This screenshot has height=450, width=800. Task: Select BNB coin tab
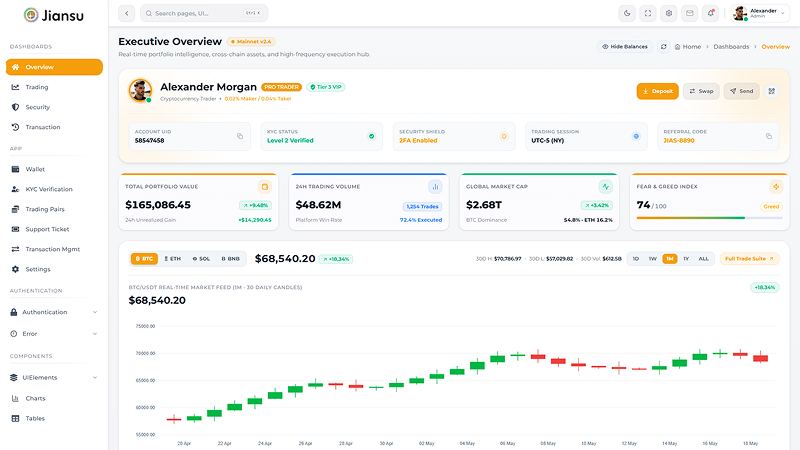coord(231,259)
